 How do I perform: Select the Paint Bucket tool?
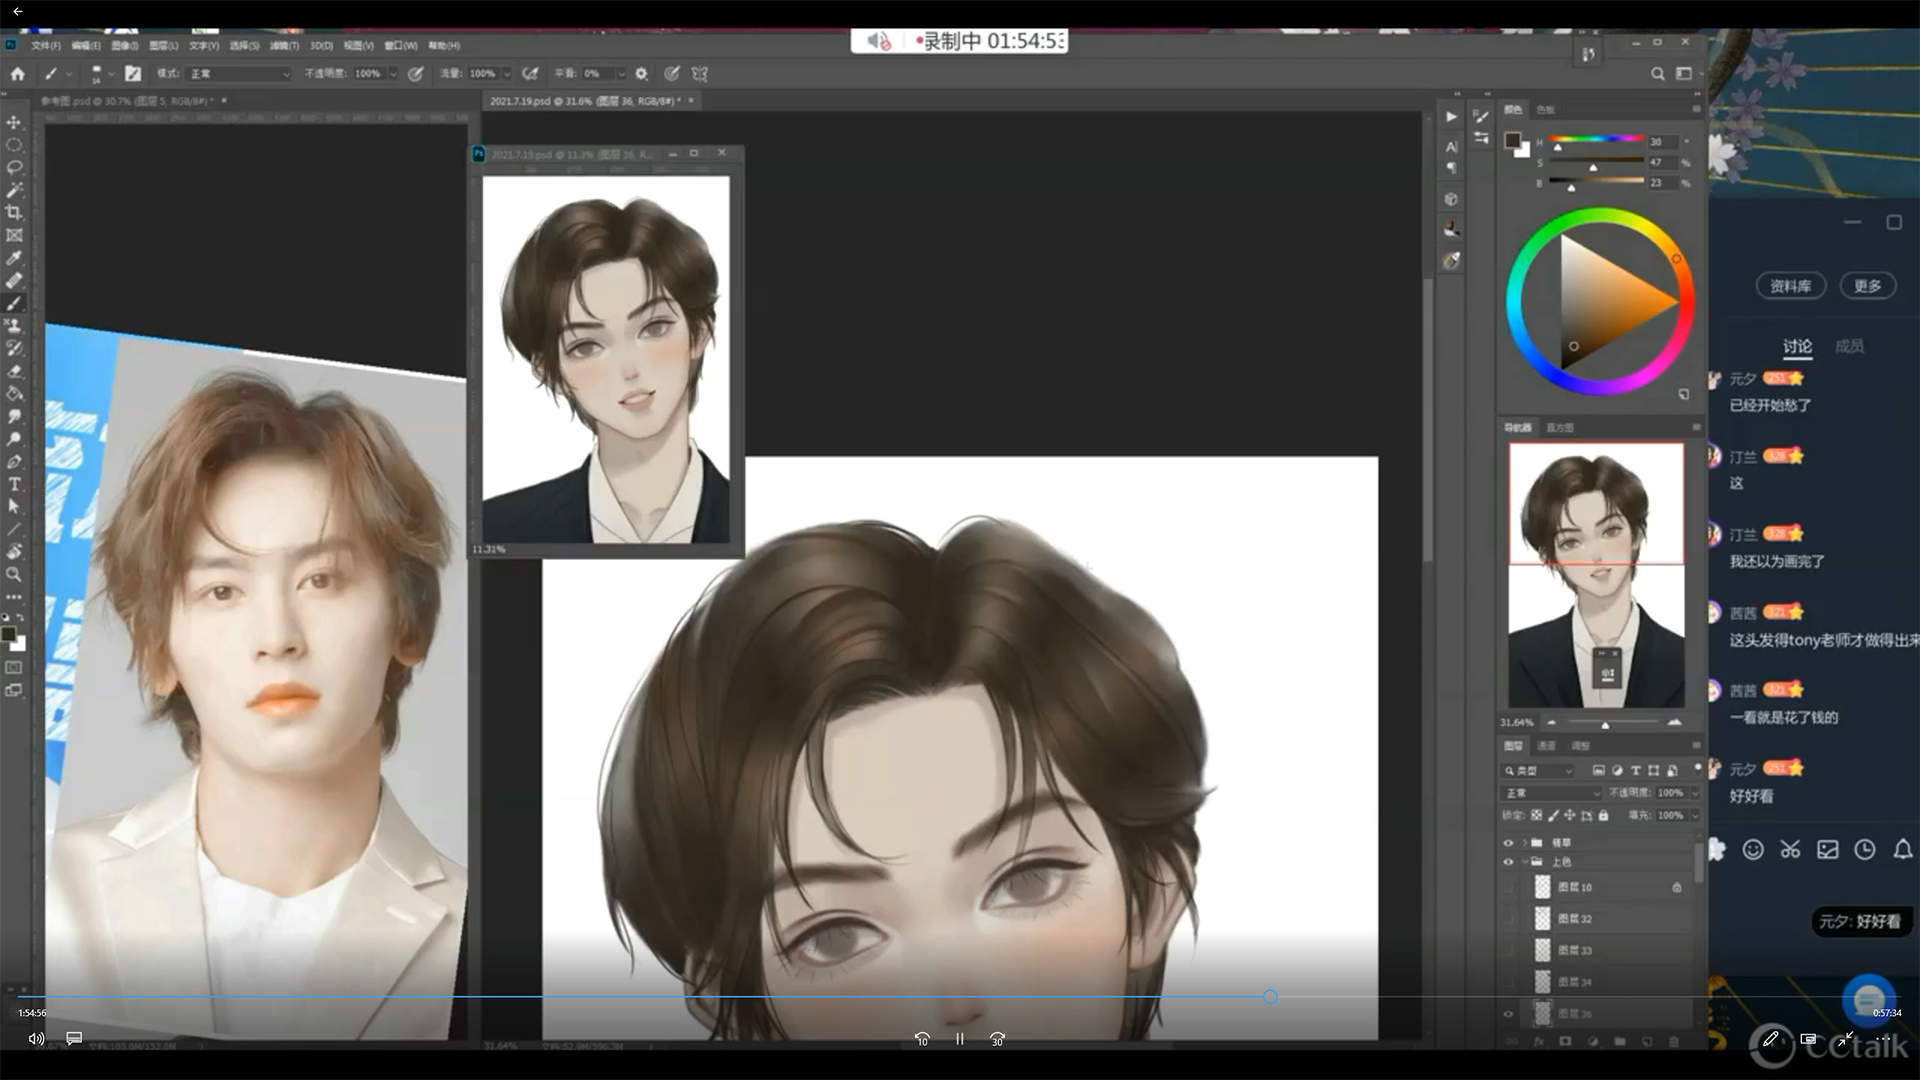click(14, 394)
